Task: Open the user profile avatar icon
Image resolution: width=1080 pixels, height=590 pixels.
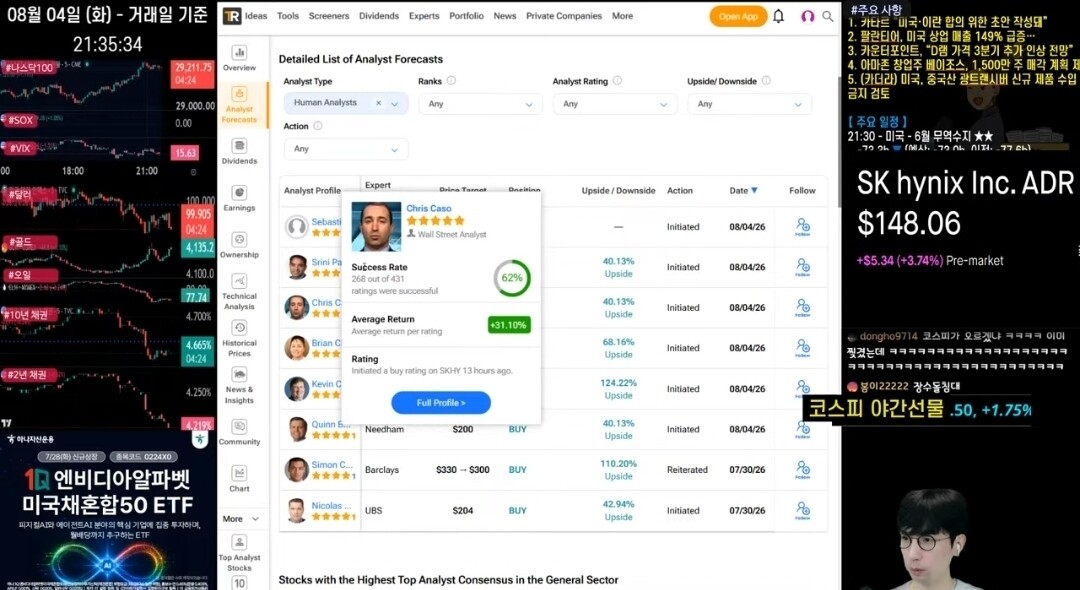Action: pos(807,16)
